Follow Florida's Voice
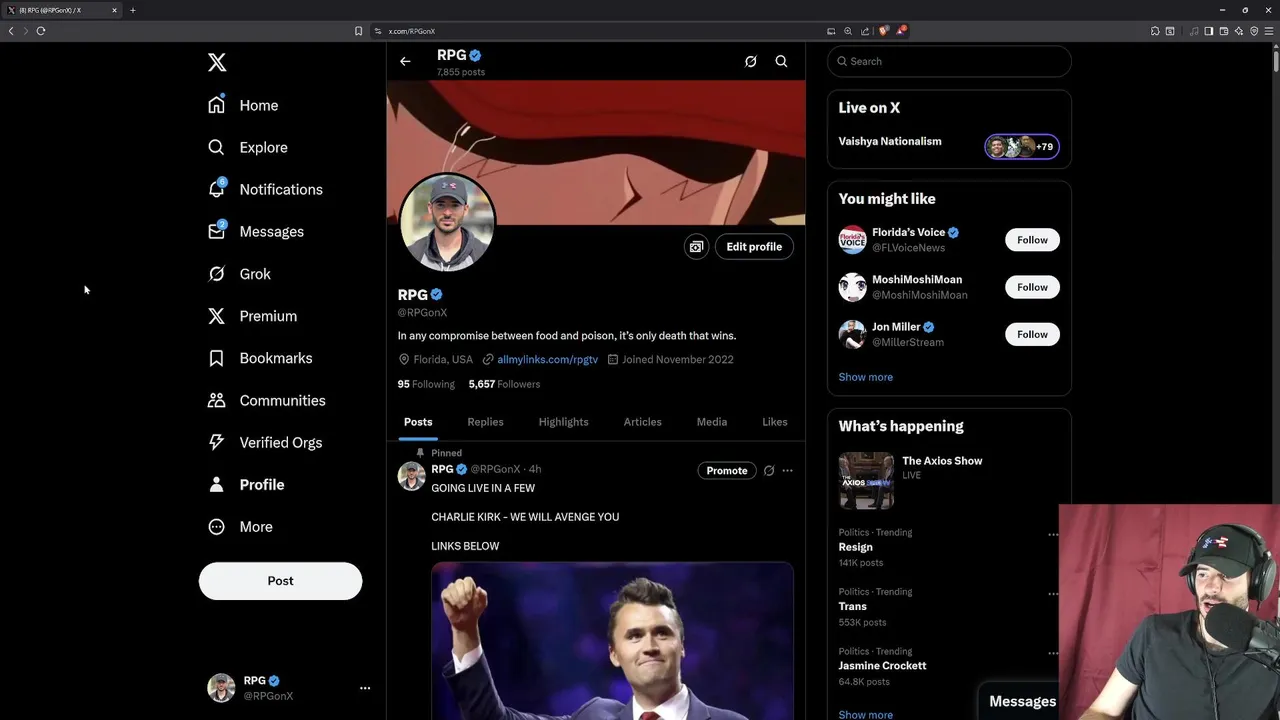This screenshot has width=1280, height=720. [1032, 240]
